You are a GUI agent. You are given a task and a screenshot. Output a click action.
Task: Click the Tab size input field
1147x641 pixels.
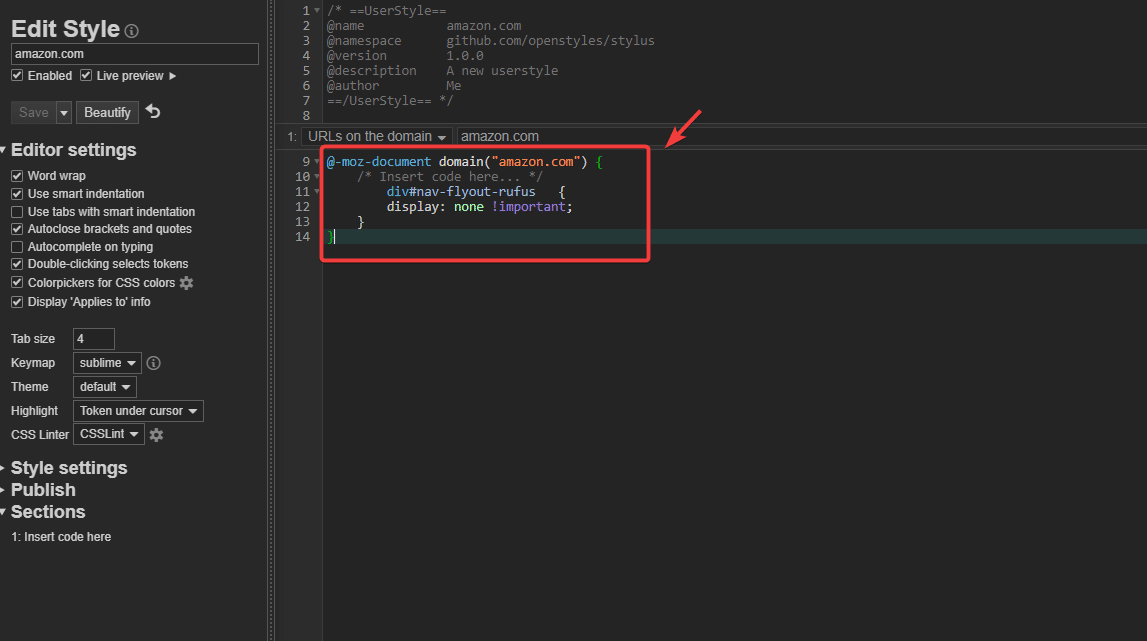click(x=93, y=339)
